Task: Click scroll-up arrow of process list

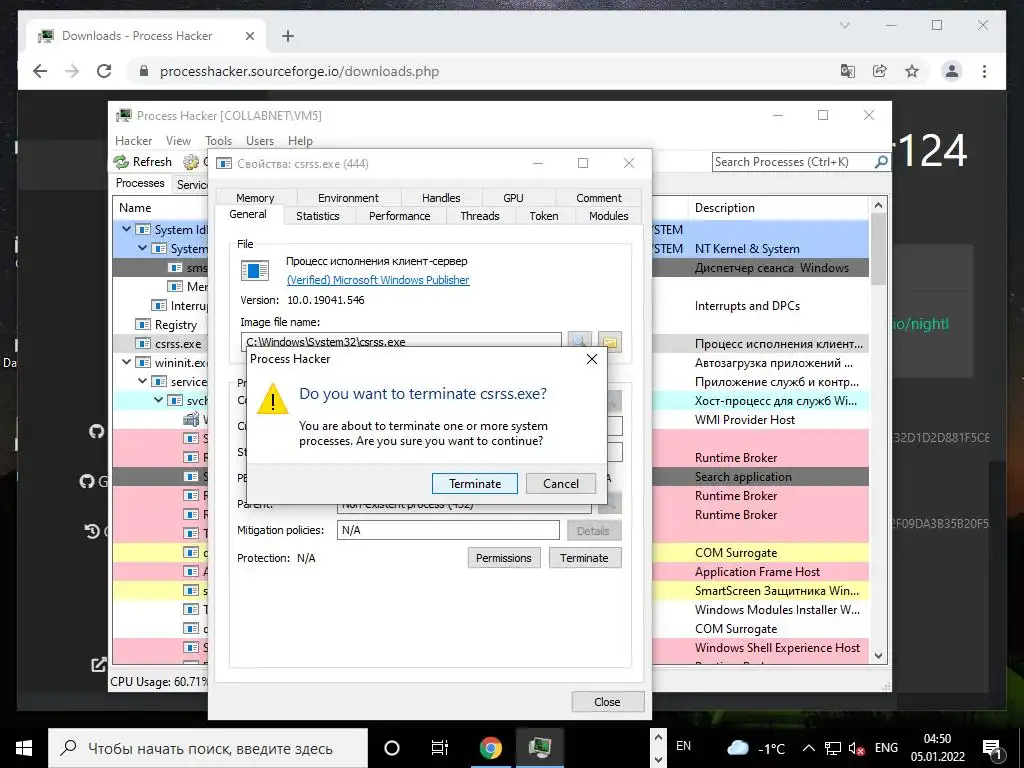Action: click(x=878, y=205)
